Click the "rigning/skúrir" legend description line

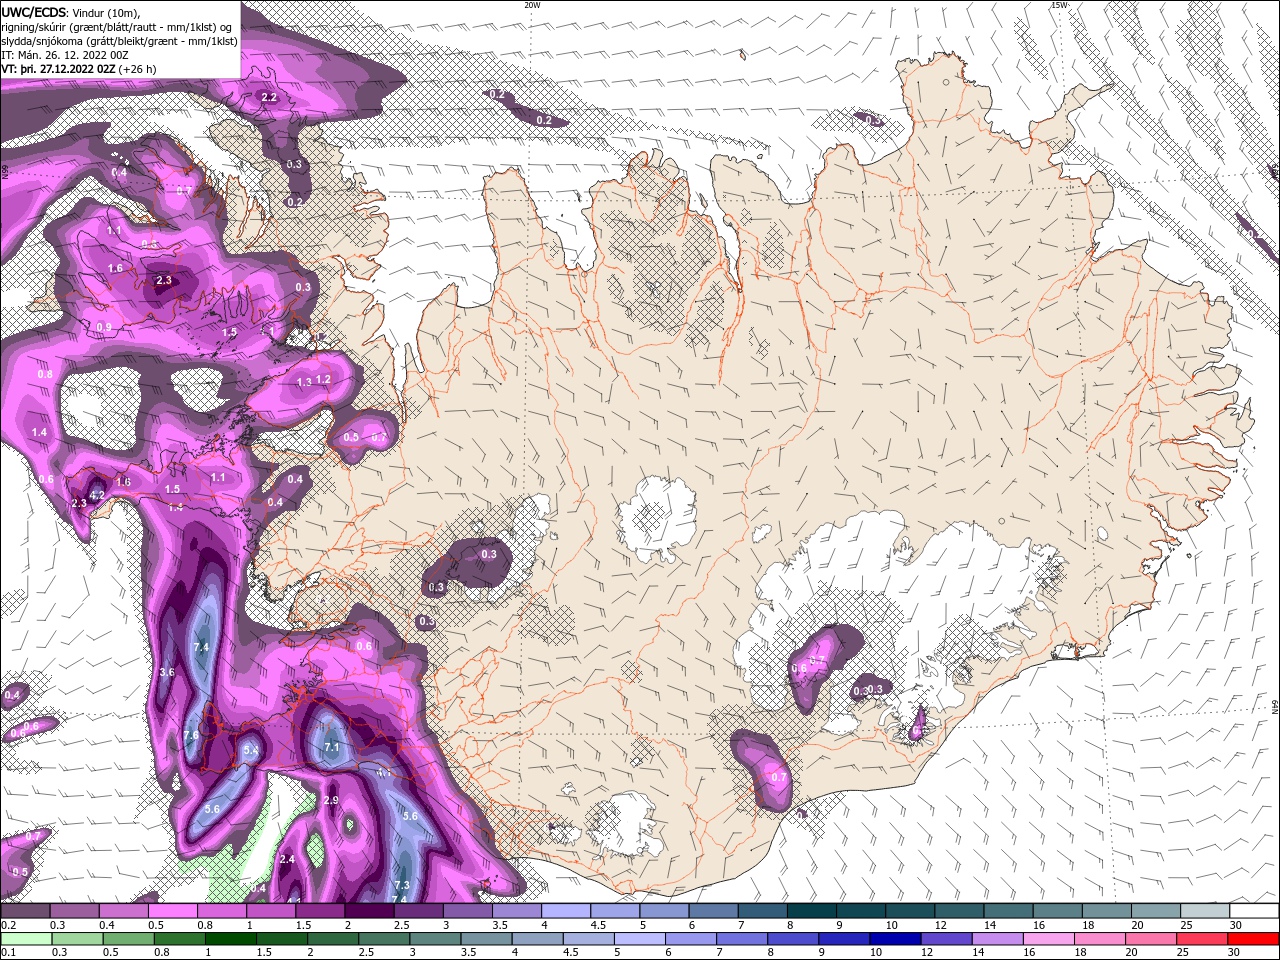coord(116,27)
